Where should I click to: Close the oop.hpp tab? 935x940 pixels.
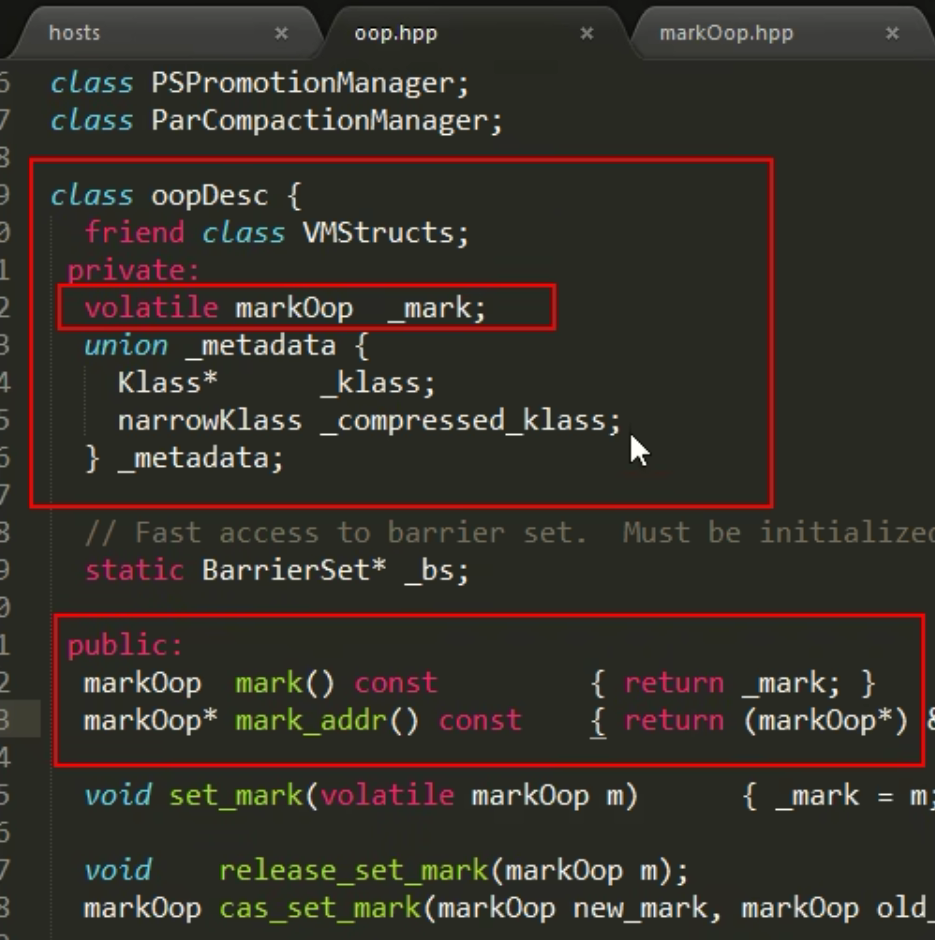click(587, 33)
